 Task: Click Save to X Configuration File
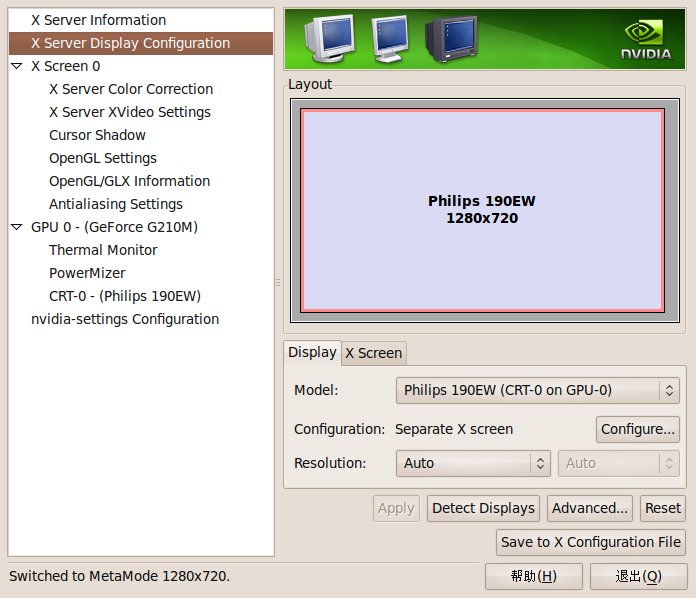pyautogui.click(x=591, y=543)
